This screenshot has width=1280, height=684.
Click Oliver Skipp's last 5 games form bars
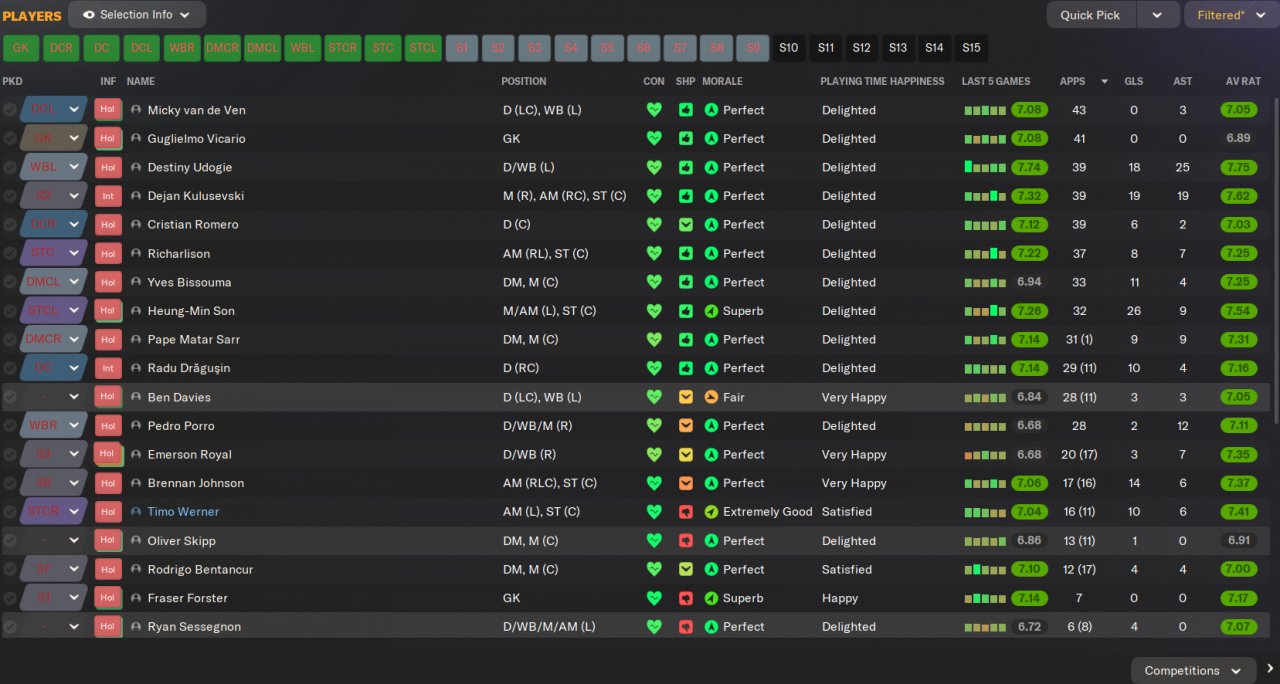[985, 541]
